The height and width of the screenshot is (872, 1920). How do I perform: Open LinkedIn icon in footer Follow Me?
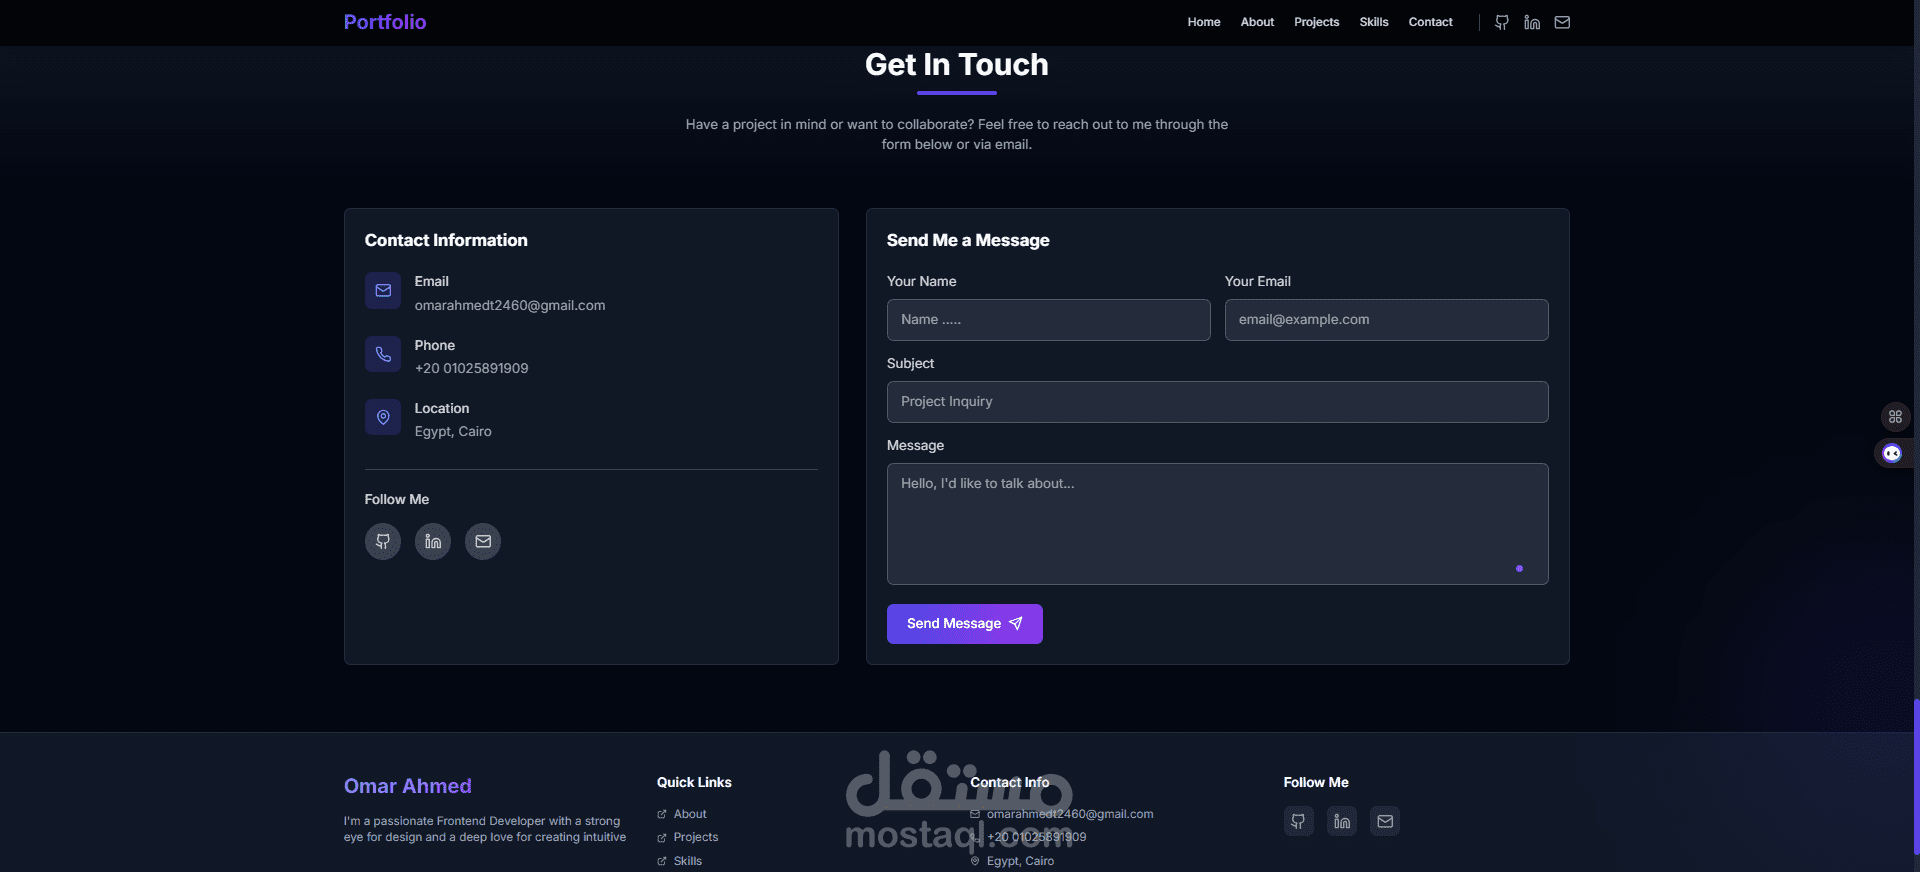click(1342, 821)
